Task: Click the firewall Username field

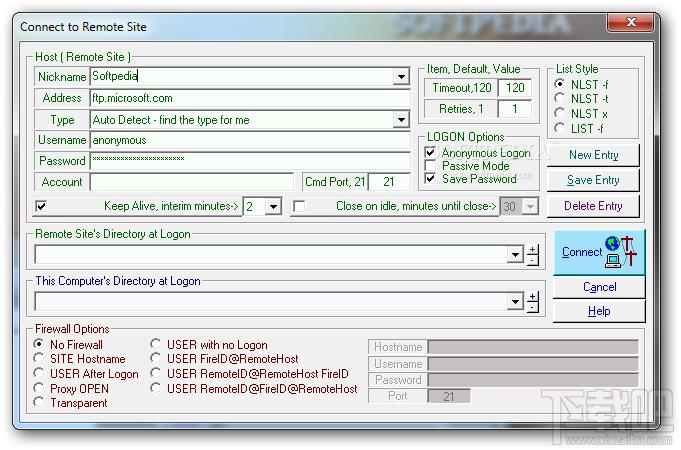Action: click(533, 364)
